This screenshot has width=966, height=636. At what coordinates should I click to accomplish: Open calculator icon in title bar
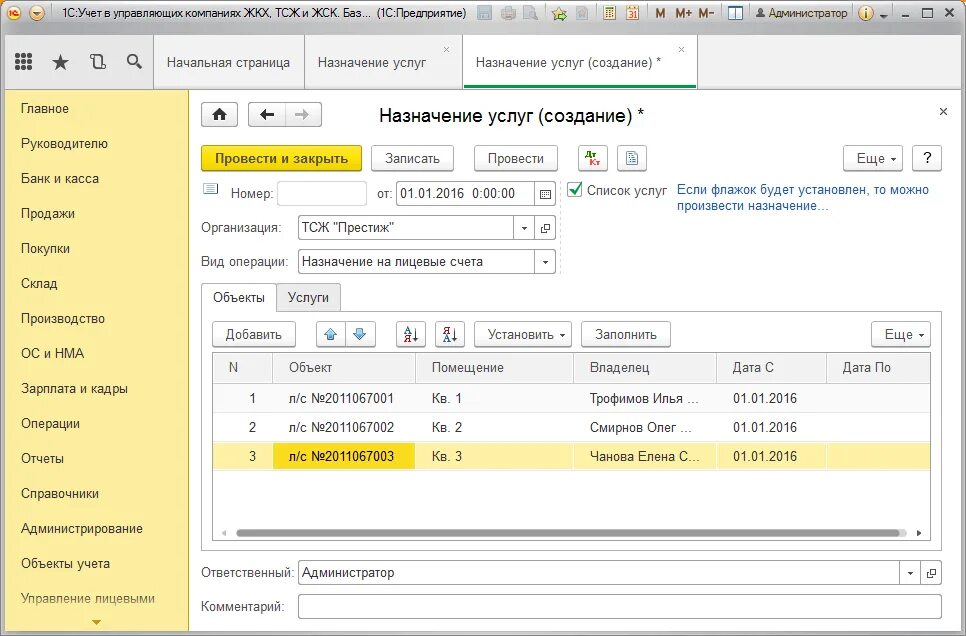tap(609, 12)
